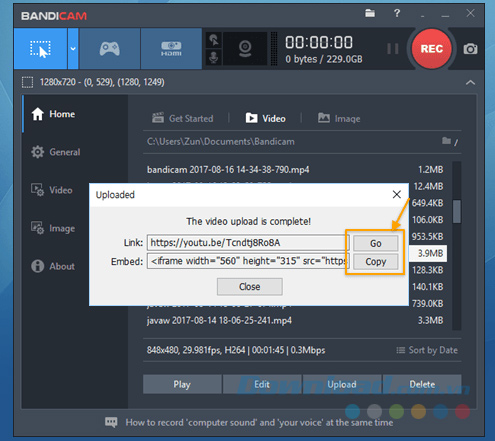
Task: Start recording with the REC button
Action: click(x=432, y=49)
